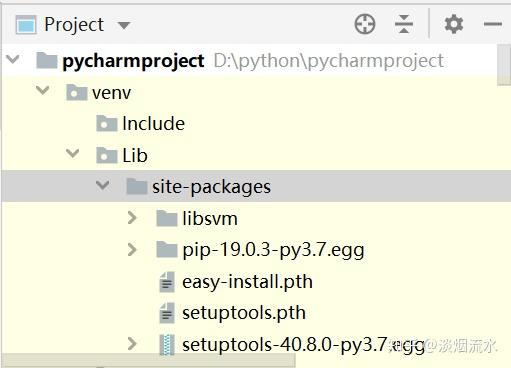Click the Collapse All icon
This screenshot has height=368, width=511.
[404, 24]
